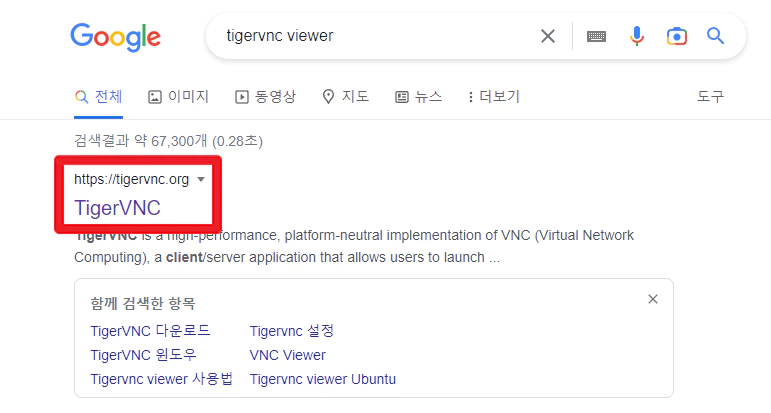Image resolution: width=771 pixels, height=413 pixels.
Task: Open the VNC Viewer related search
Action: [288, 355]
